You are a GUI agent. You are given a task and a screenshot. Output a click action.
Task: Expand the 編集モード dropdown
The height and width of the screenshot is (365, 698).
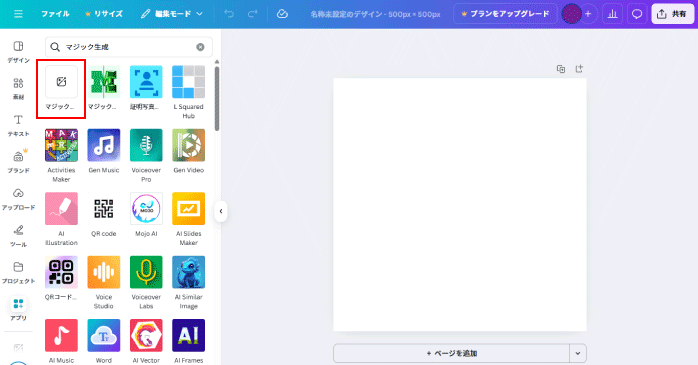coord(172,14)
